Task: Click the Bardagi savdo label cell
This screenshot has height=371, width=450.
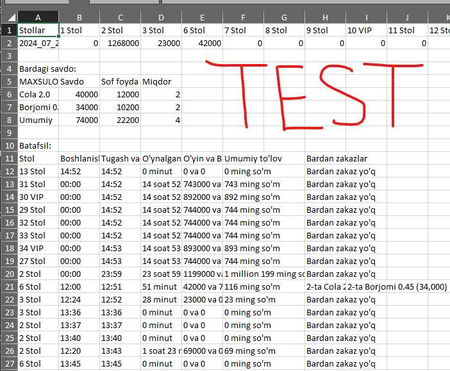Action: [x=38, y=69]
